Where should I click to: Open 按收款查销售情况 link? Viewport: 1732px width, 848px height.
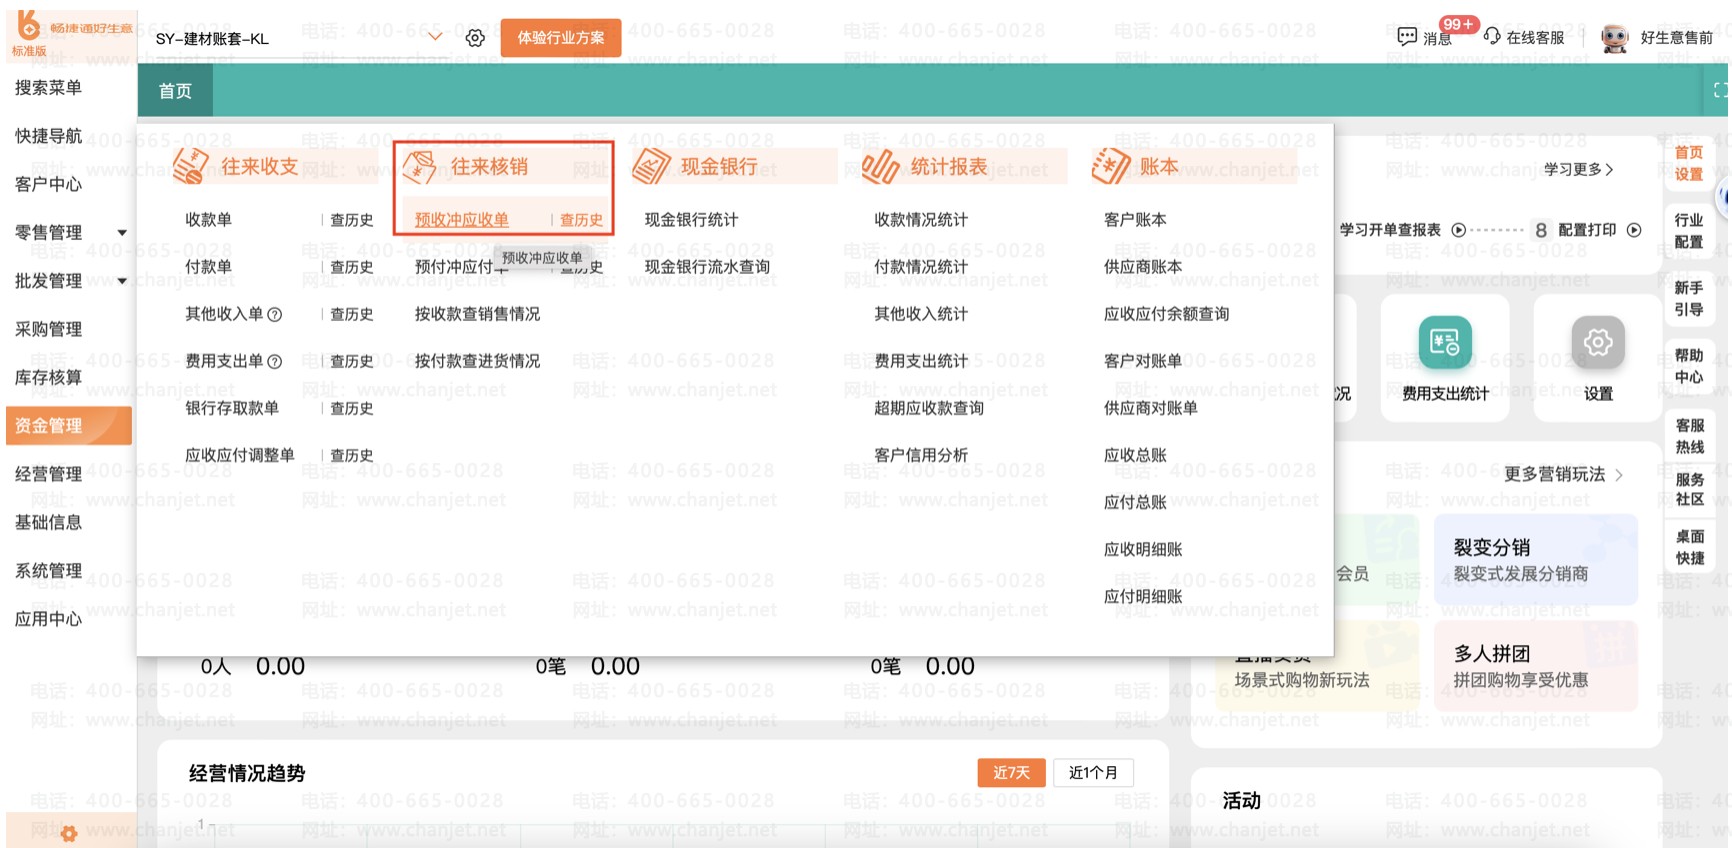(477, 314)
